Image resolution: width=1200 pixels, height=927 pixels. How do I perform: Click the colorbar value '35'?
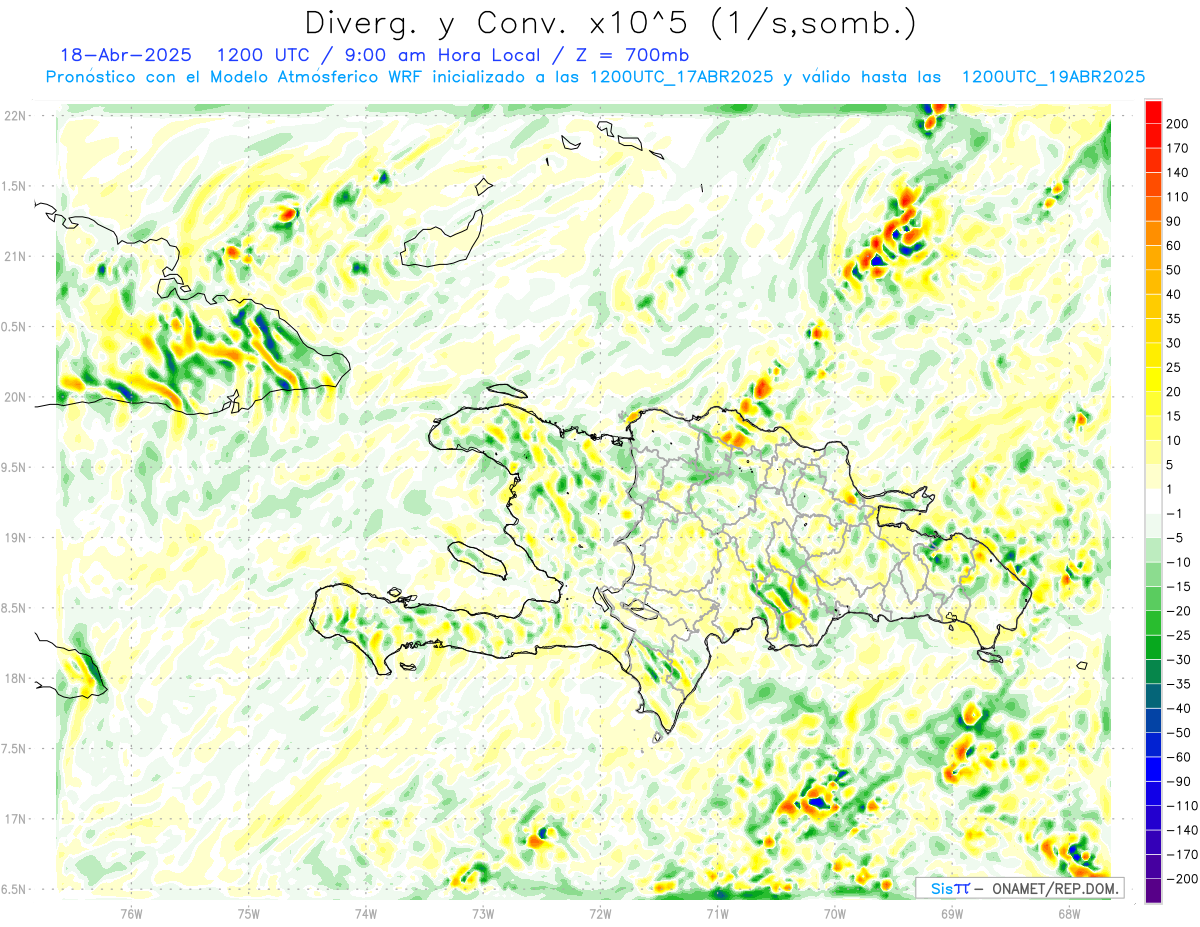[1174, 319]
